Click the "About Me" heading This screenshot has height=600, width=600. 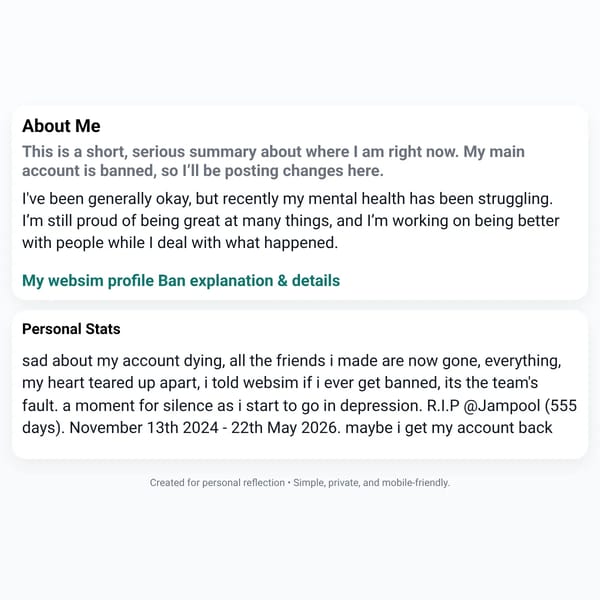click(x=61, y=126)
